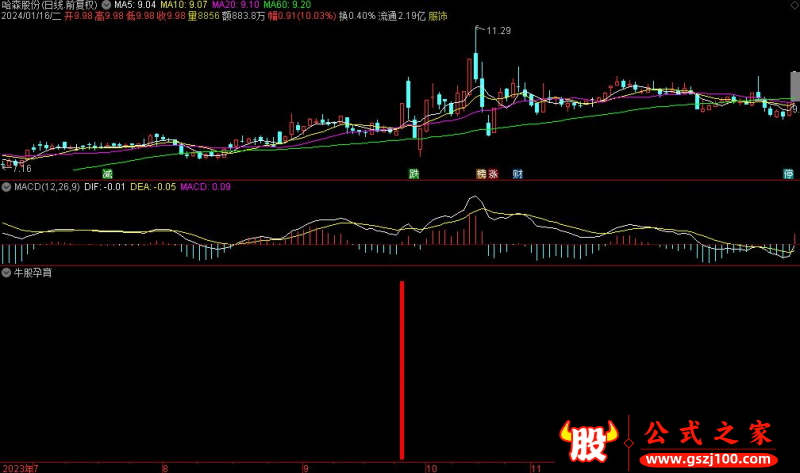
Task: Click the 收9.98 close price text
Action: 171,16
